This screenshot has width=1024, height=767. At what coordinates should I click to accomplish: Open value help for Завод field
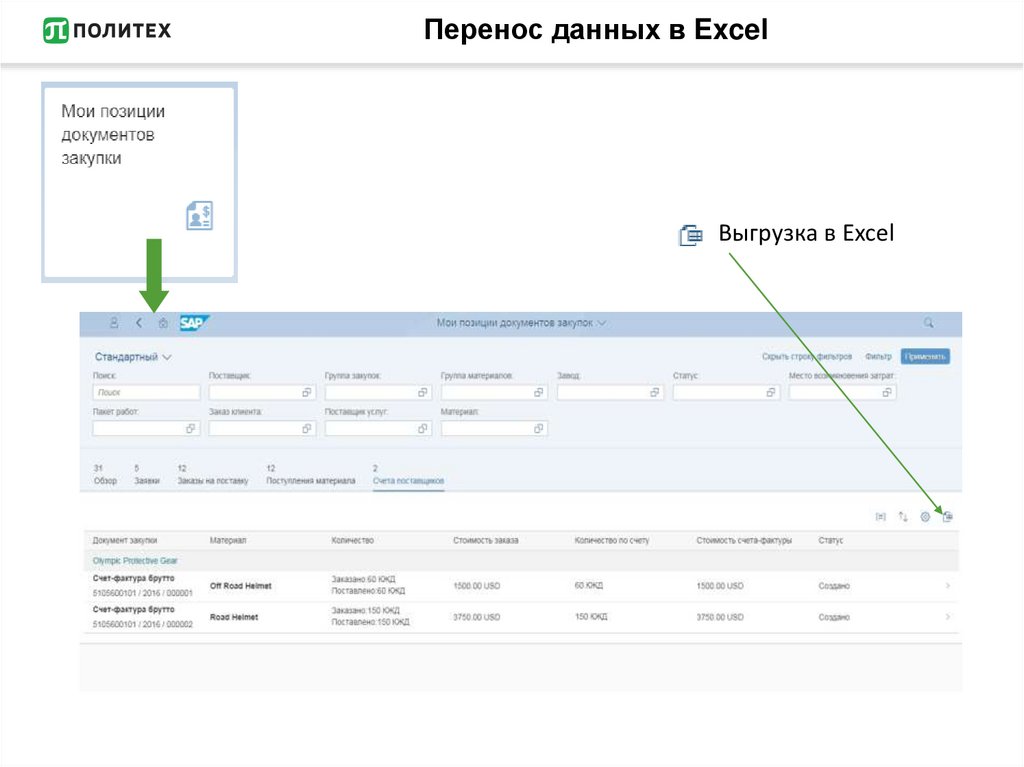click(654, 393)
